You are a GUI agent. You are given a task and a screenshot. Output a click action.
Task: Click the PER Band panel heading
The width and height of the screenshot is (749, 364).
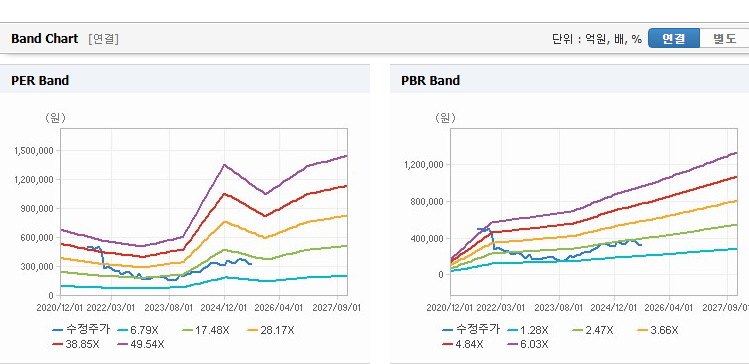[x=40, y=81]
